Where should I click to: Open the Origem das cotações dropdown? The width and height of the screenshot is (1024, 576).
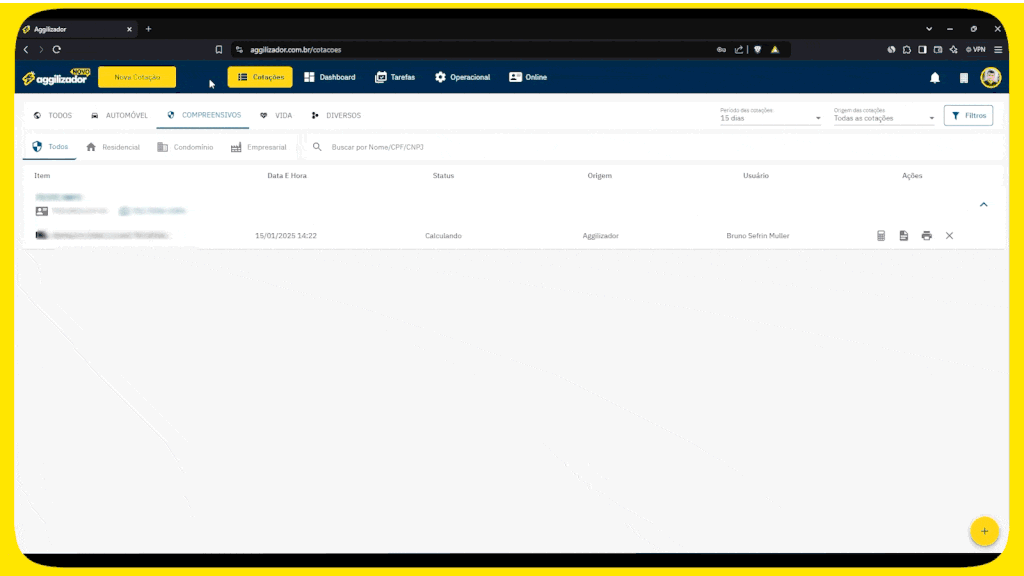point(884,118)
